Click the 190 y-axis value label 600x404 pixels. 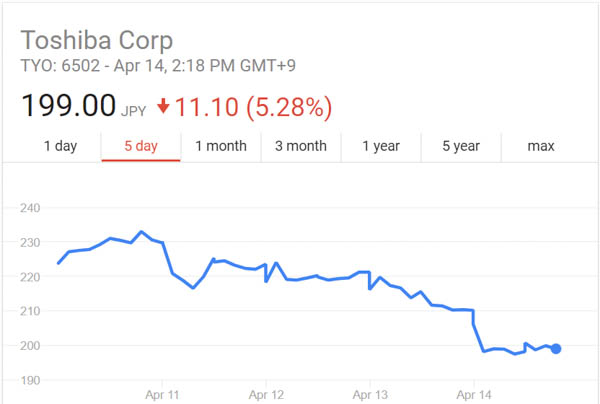[x=31, y=380]
